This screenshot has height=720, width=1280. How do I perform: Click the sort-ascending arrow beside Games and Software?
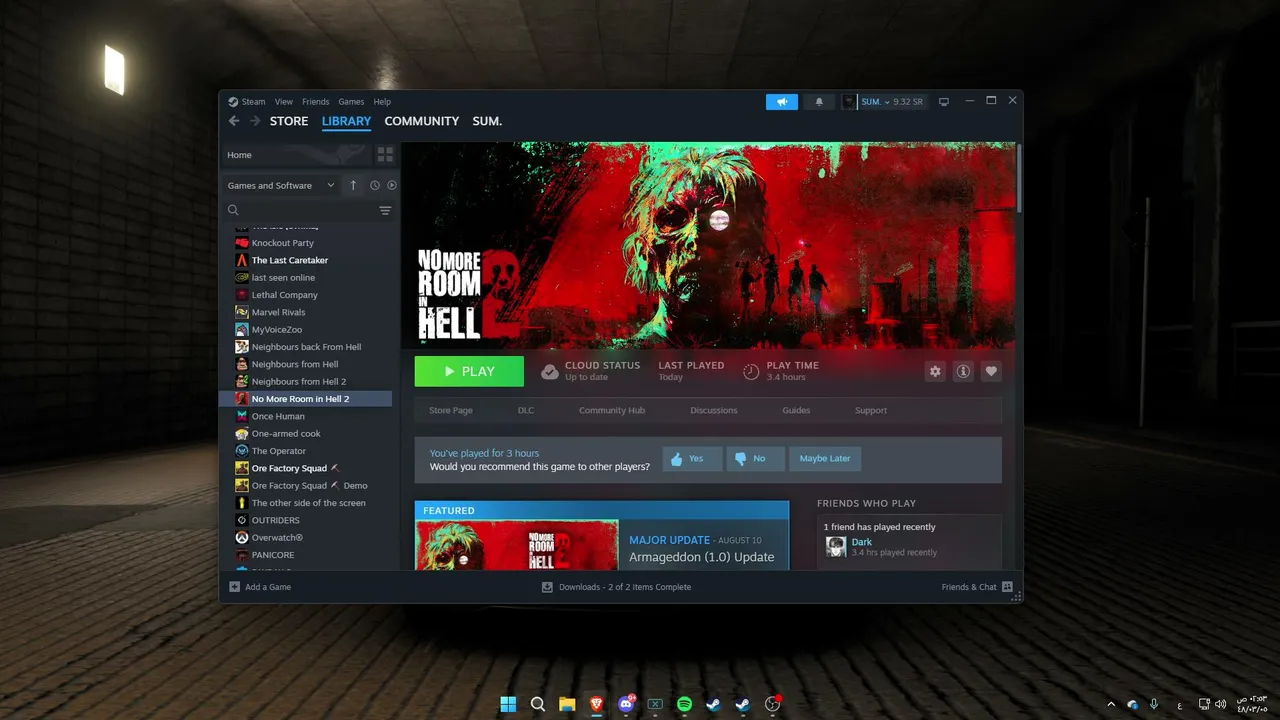tap(353, 185)
